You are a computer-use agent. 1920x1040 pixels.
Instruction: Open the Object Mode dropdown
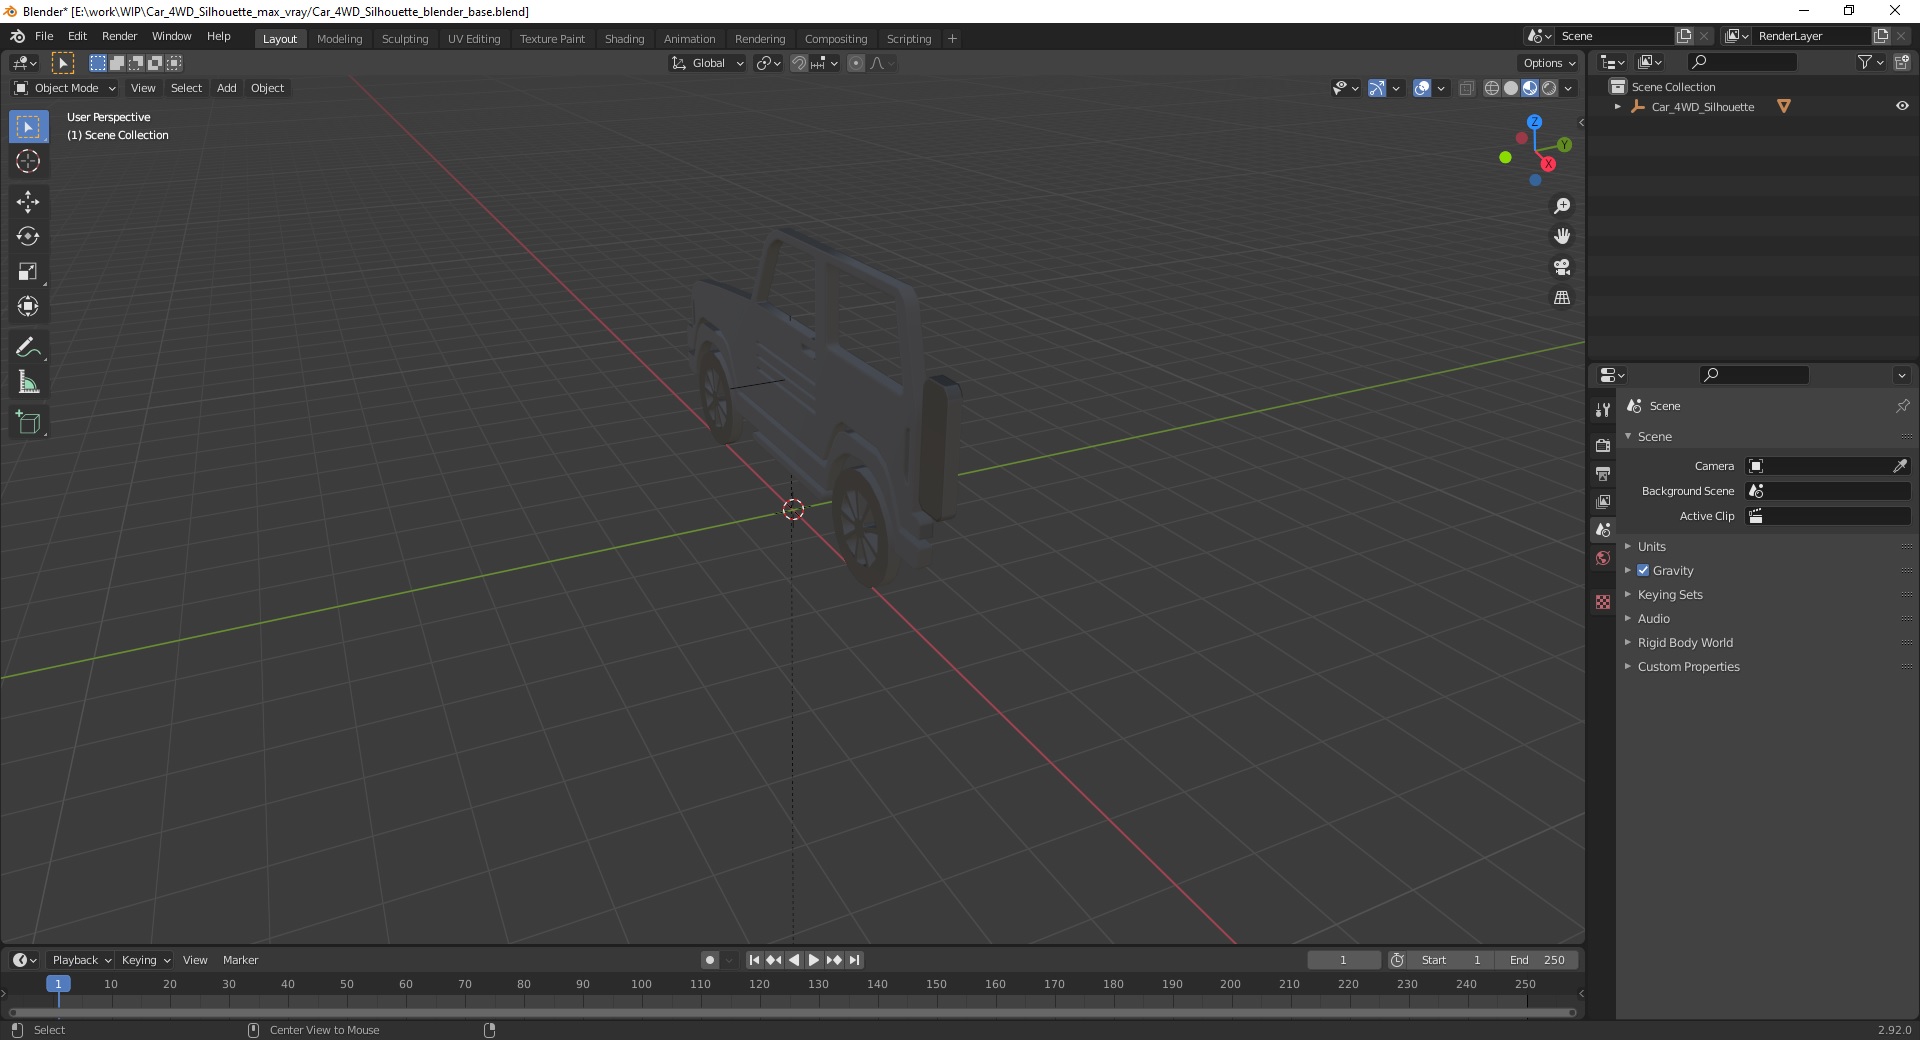point(65,88)
